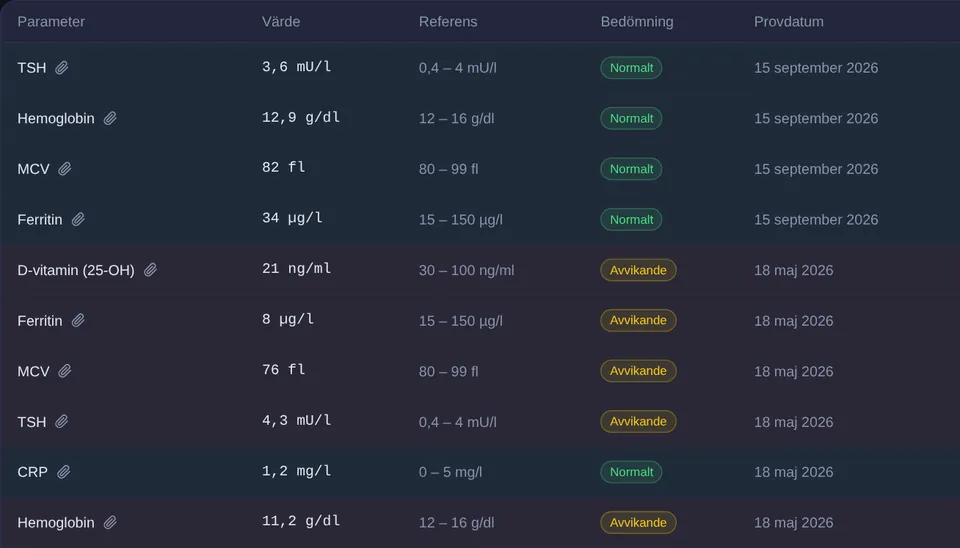Click Avvikande badge in Hemoglobin 11,2 row

(638, 522)
